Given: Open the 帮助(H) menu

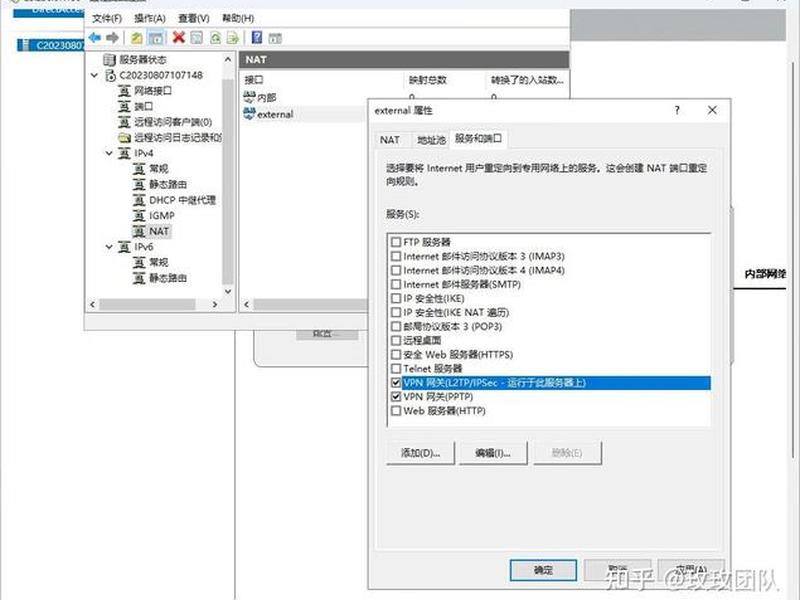Looking at the screenshot, I should coord(238,18).
